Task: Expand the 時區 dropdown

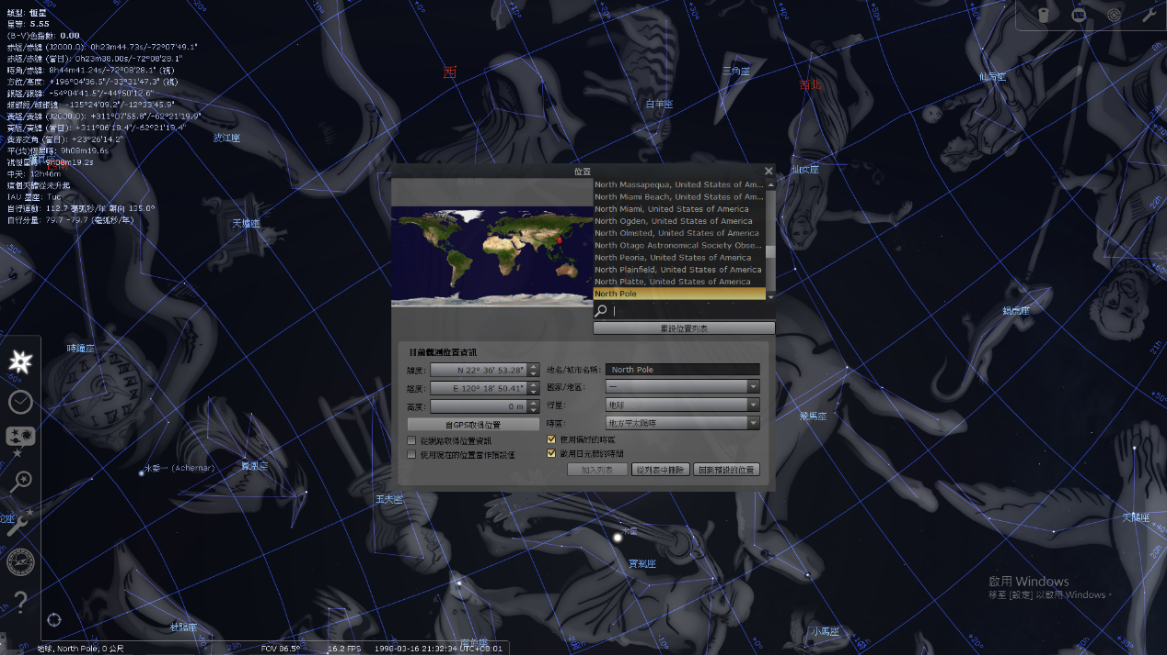Action: (x=683, y=423)
